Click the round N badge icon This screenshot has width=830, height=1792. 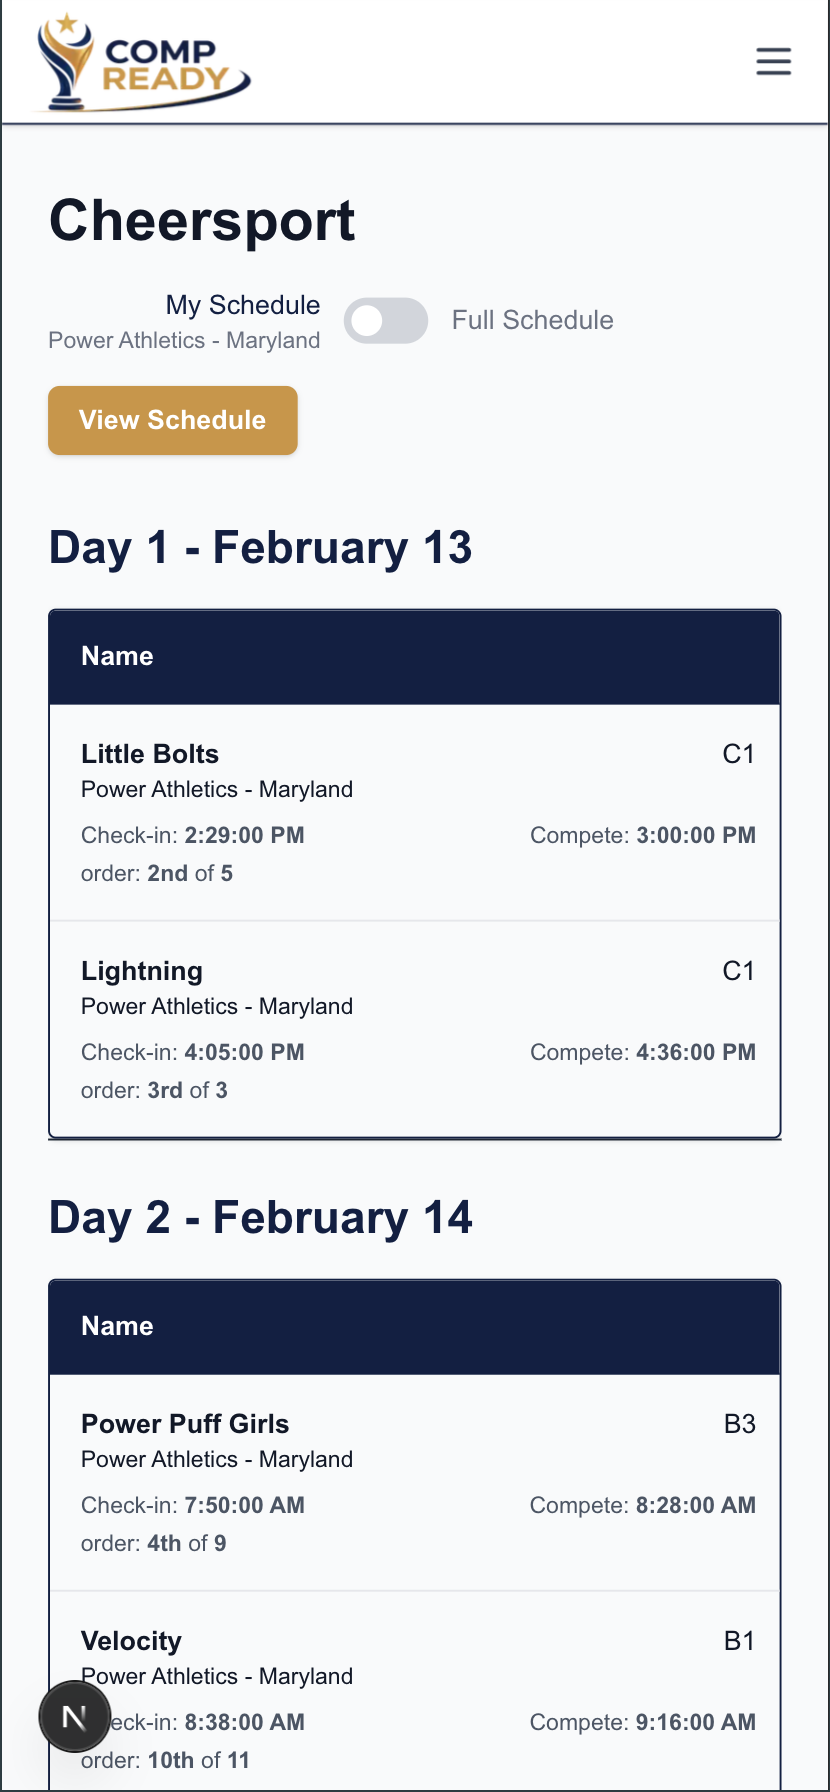tap(75, 1717)
